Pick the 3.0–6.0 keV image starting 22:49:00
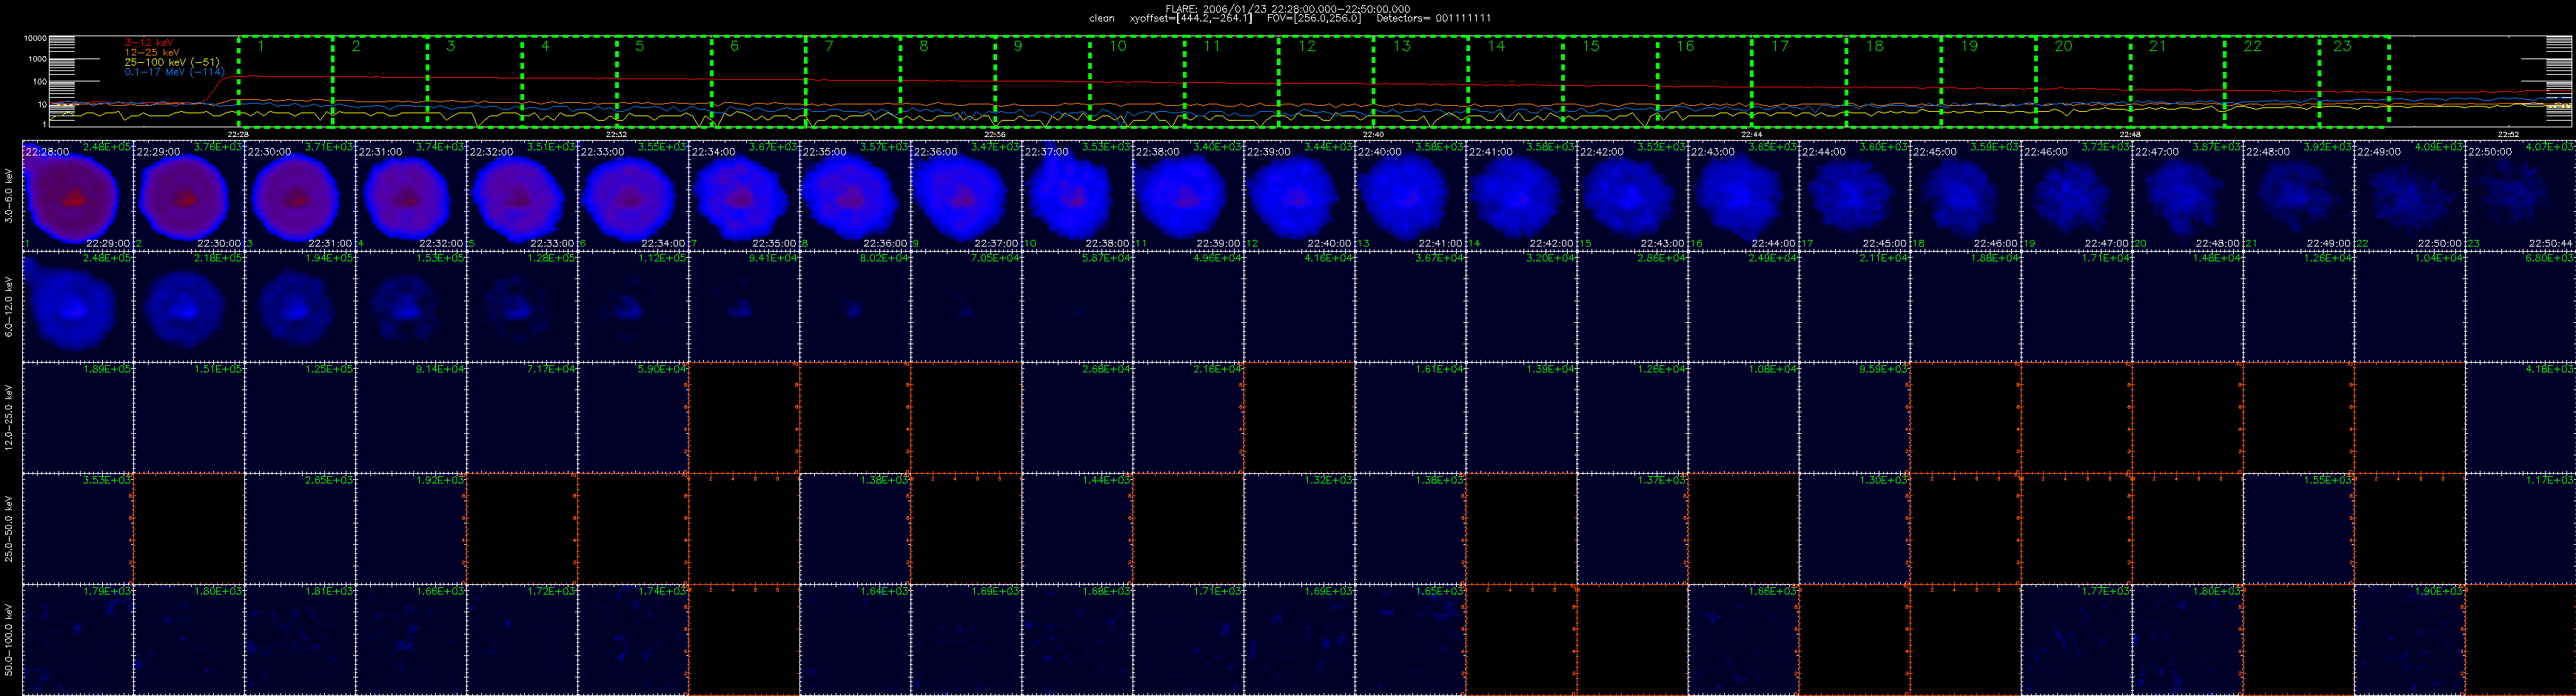This screenshot has height=696, width=2576. [2409, 196]
